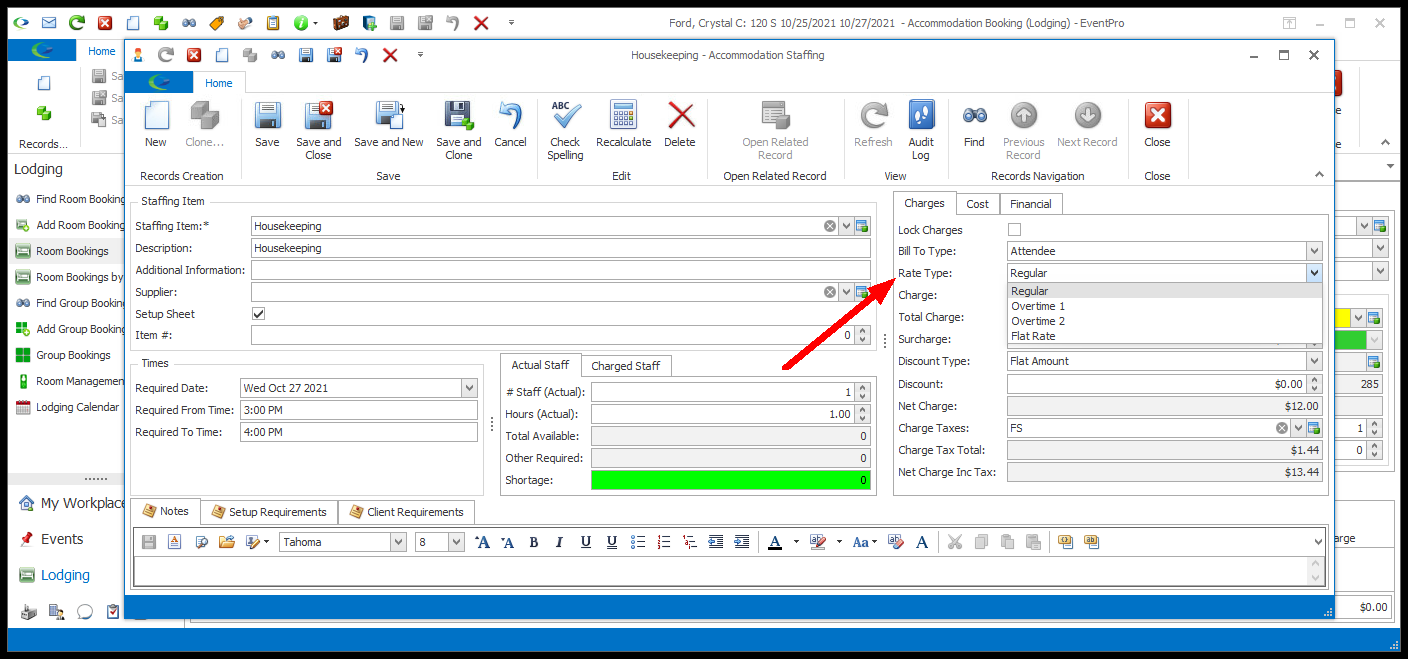Click cut scissors icon in notes toolbar

click(x=954, y=542)
